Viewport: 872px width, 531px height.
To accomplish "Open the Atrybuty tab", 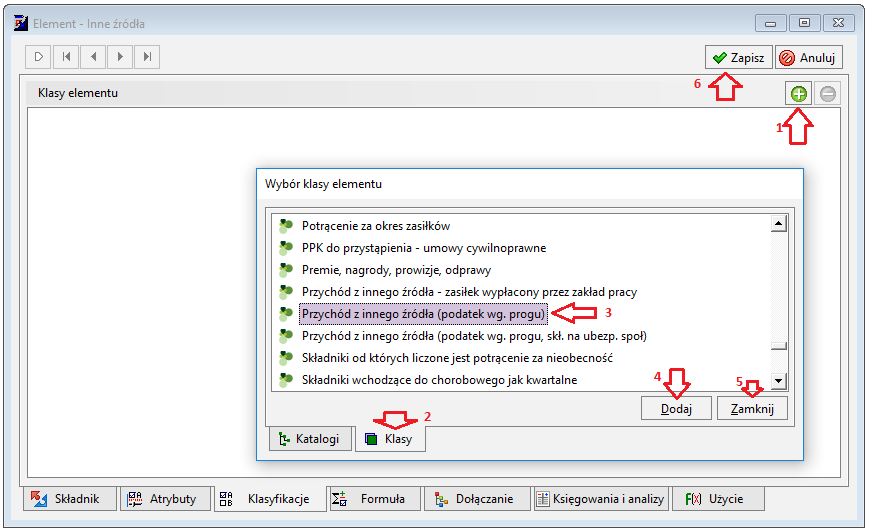I will [x=165, y=499].
